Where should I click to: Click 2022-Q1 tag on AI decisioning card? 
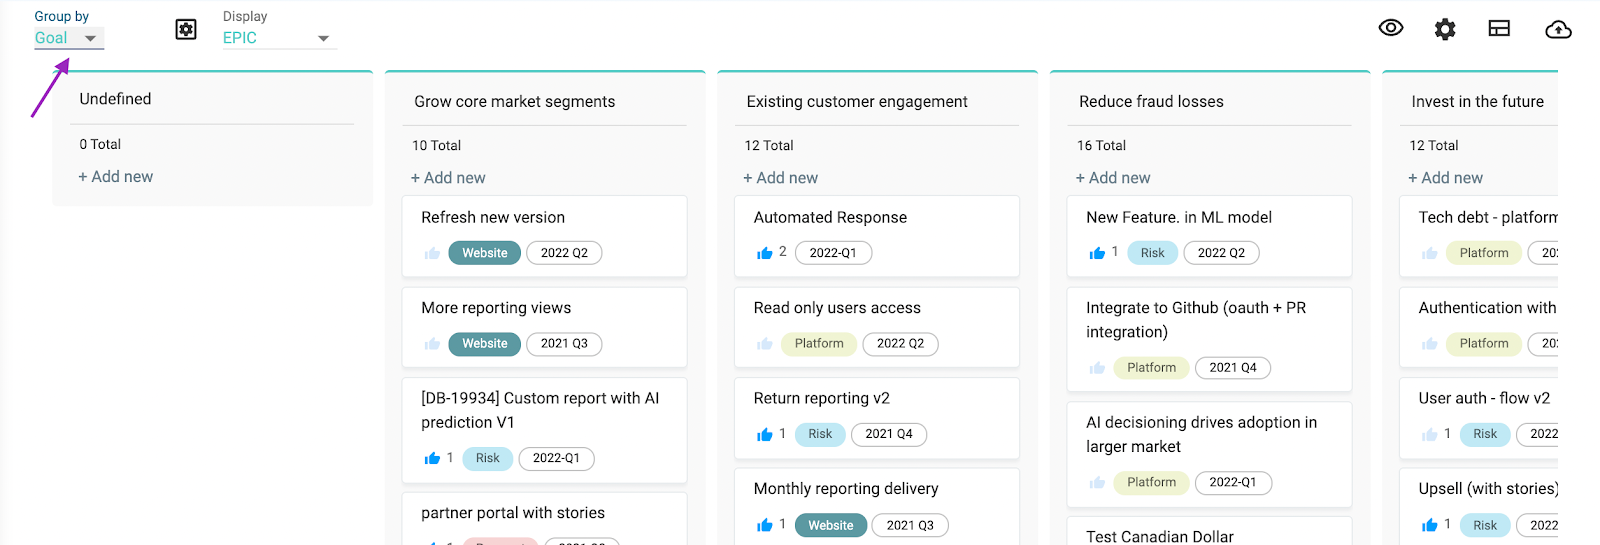pos(1233,483)
